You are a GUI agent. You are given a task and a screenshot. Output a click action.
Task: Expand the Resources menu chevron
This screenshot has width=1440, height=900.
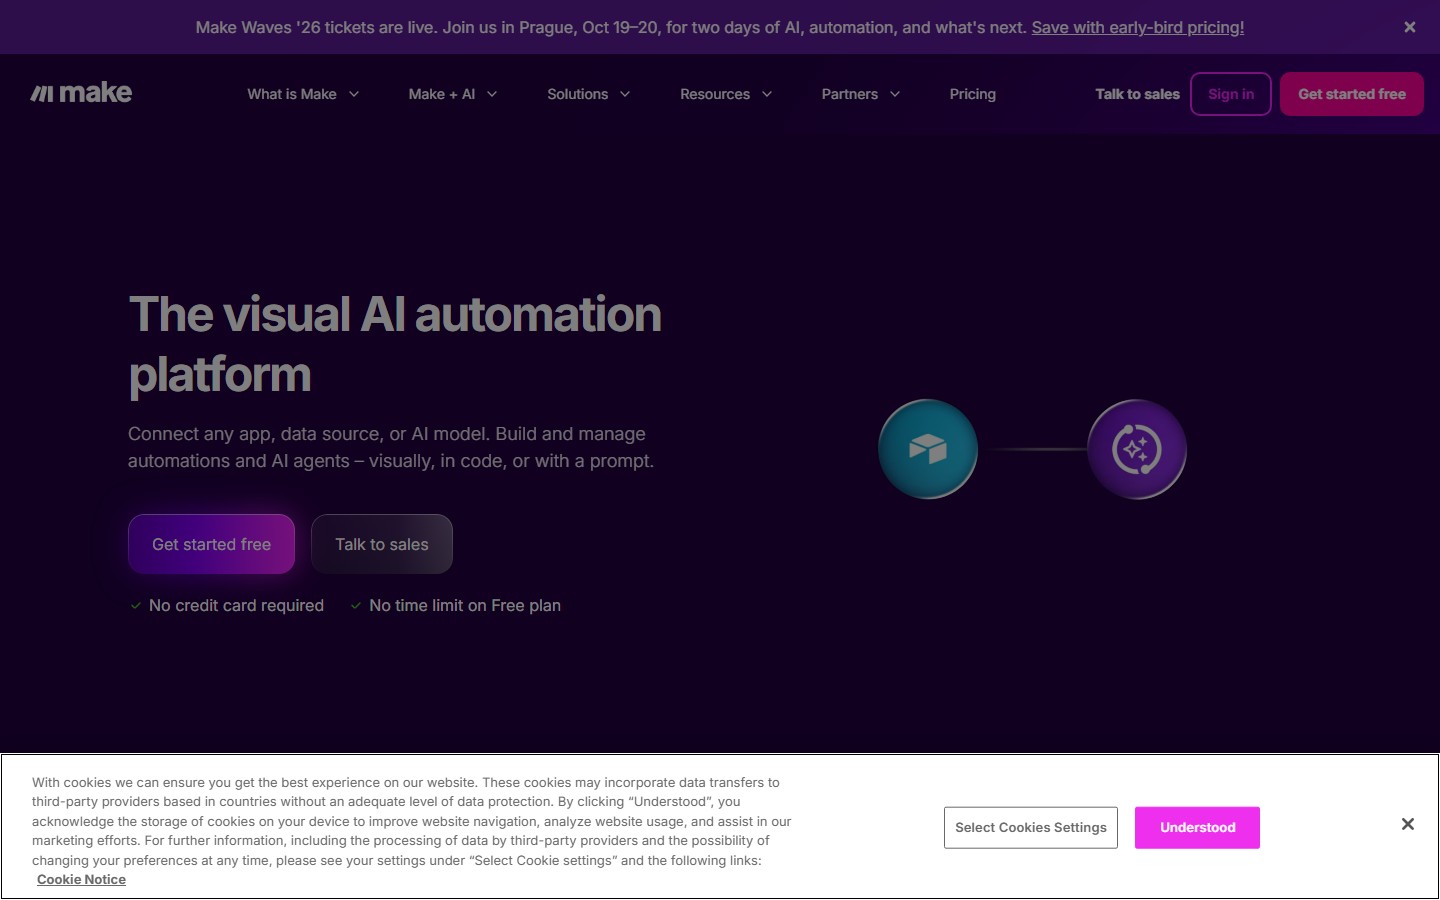[x=767, y=94]
